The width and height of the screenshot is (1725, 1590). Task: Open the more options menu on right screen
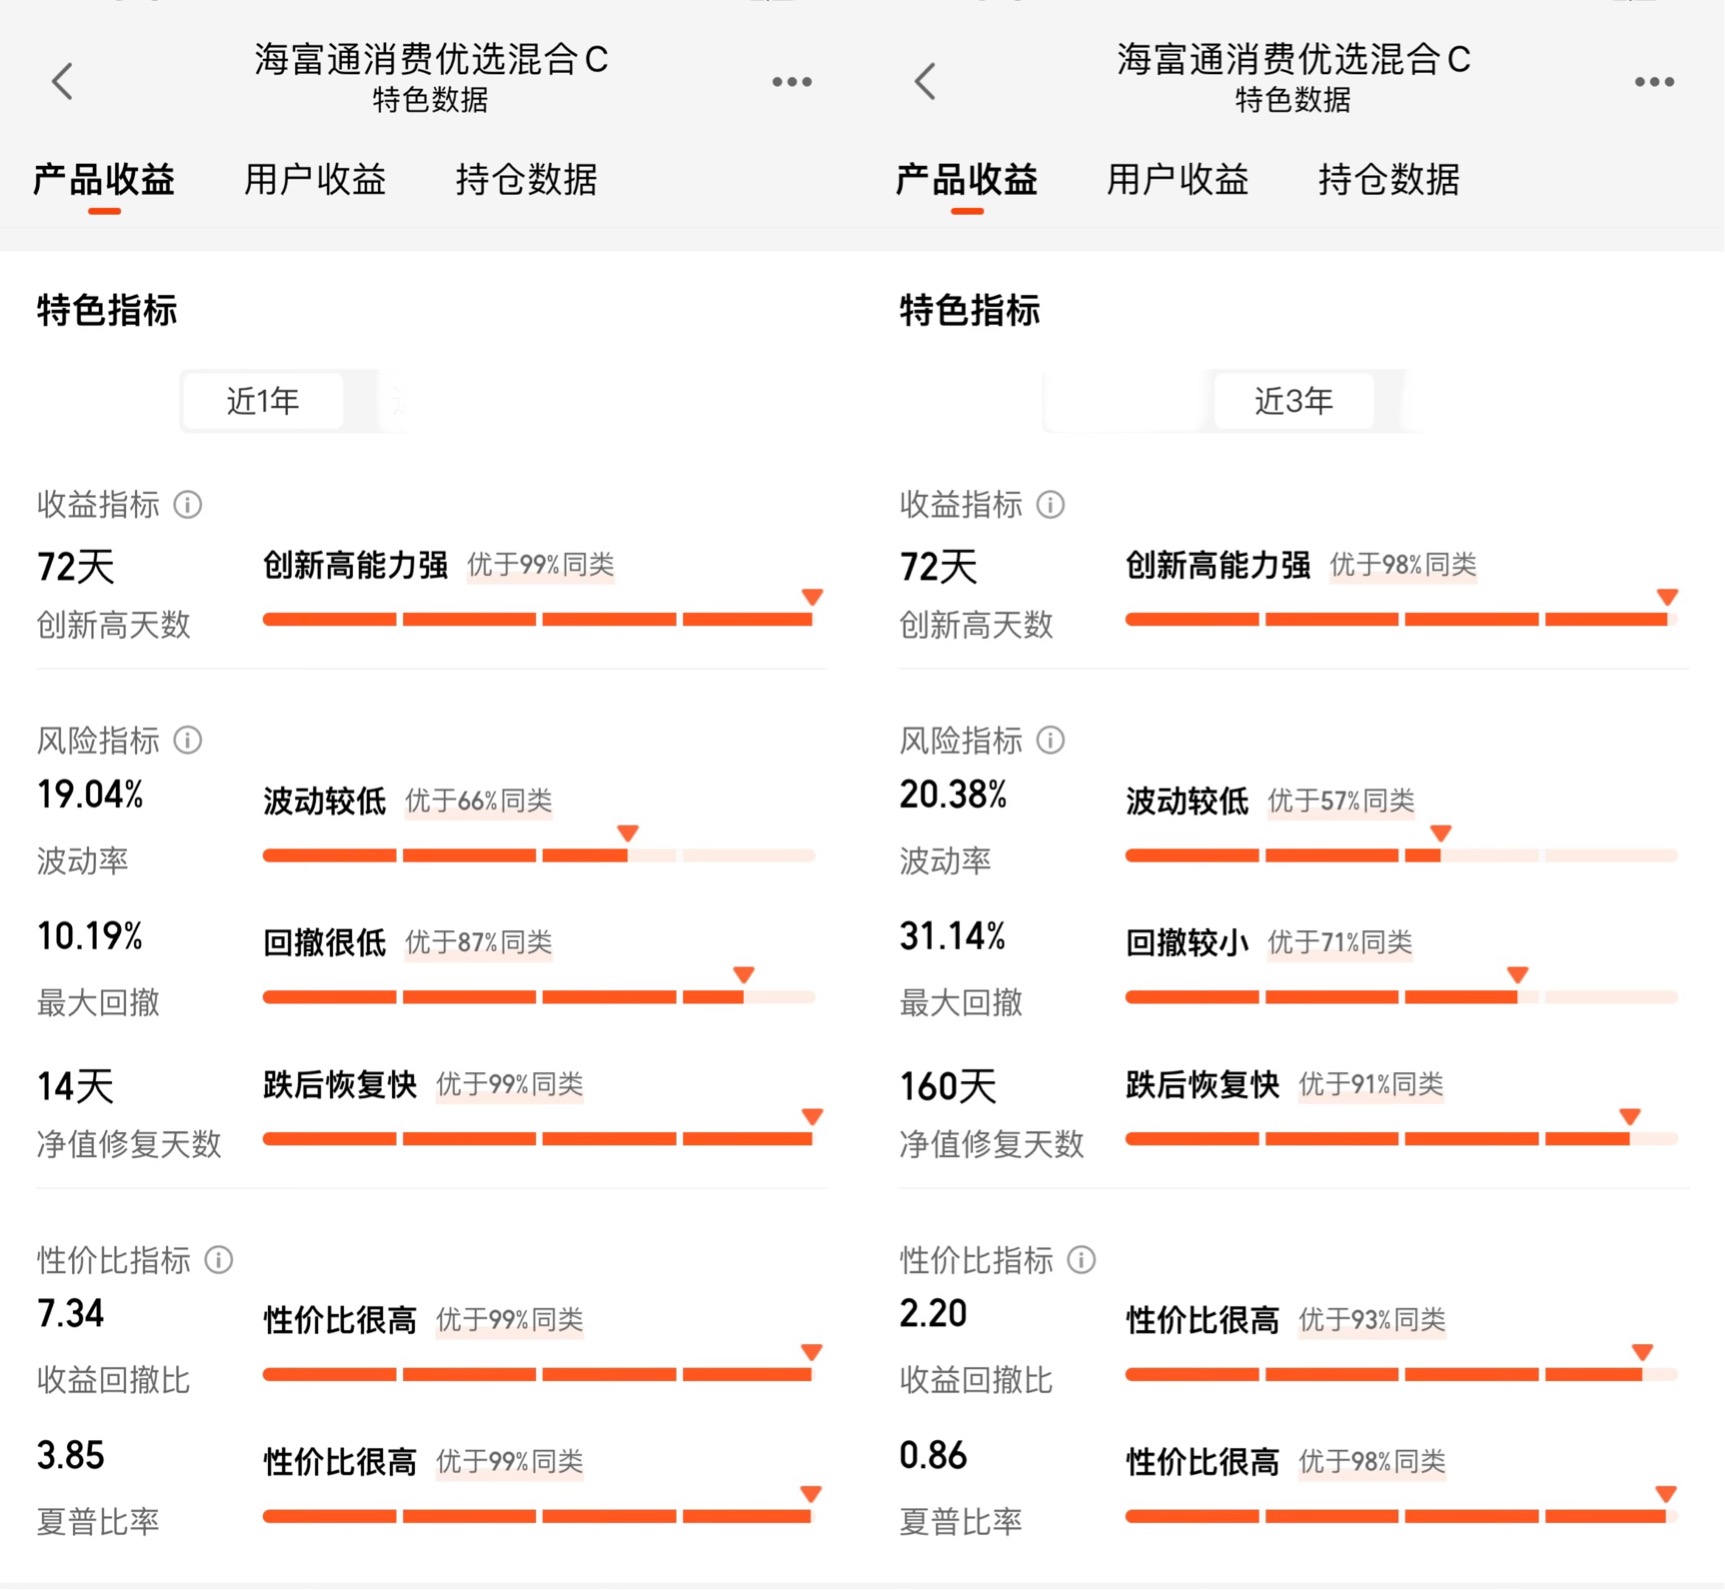[1654, 82]
